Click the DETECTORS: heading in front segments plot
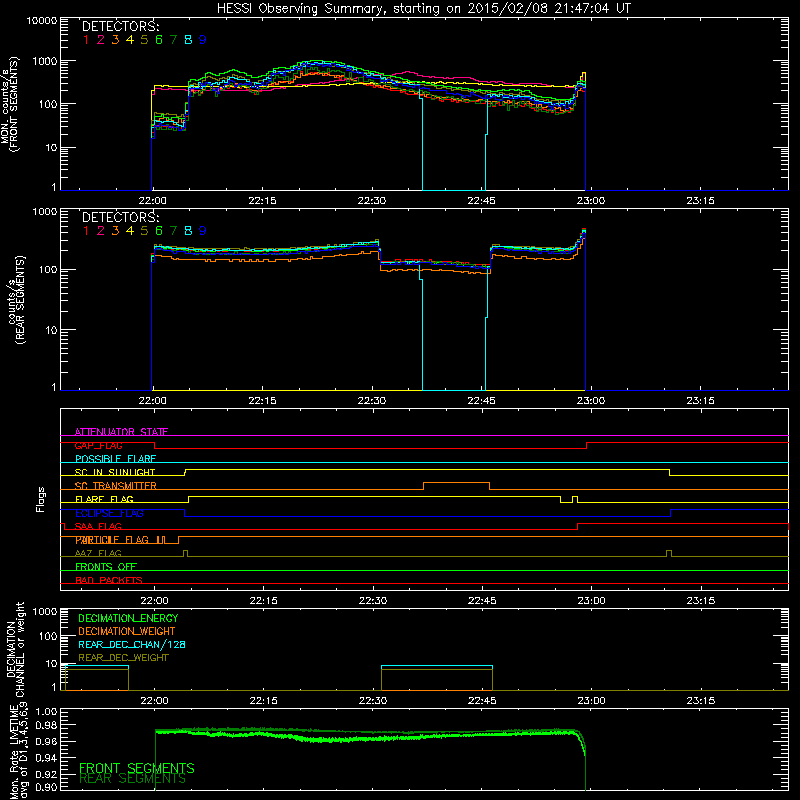 tap(121, 26)
